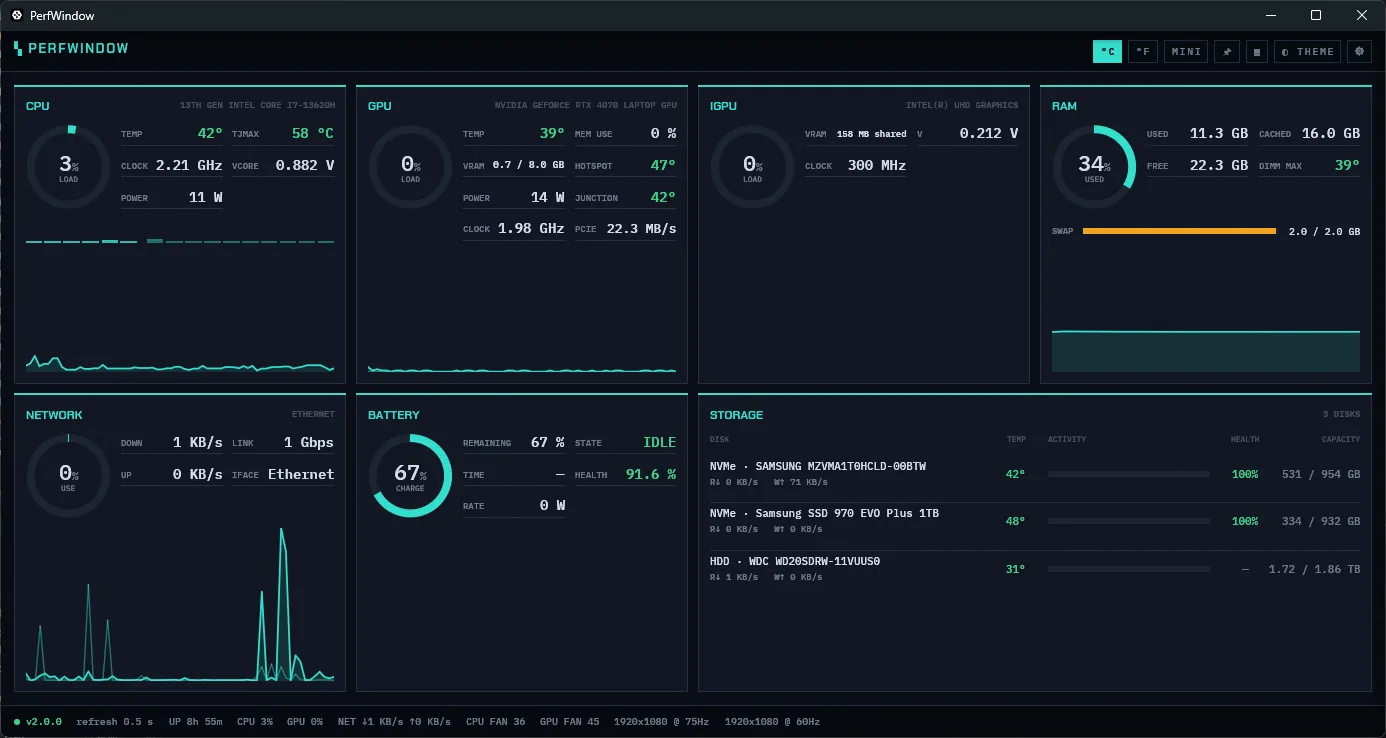Screen dimensions: 1386x738
Task: Click the refresh 0.5 s status entry
Action: click(x=115, y=722)
